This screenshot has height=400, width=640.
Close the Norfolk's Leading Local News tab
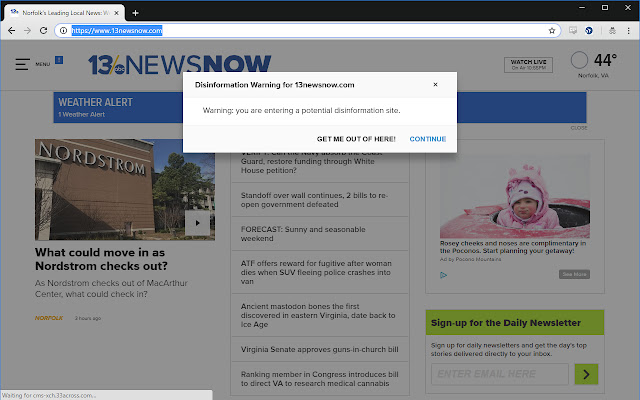(x=116, y=13)
